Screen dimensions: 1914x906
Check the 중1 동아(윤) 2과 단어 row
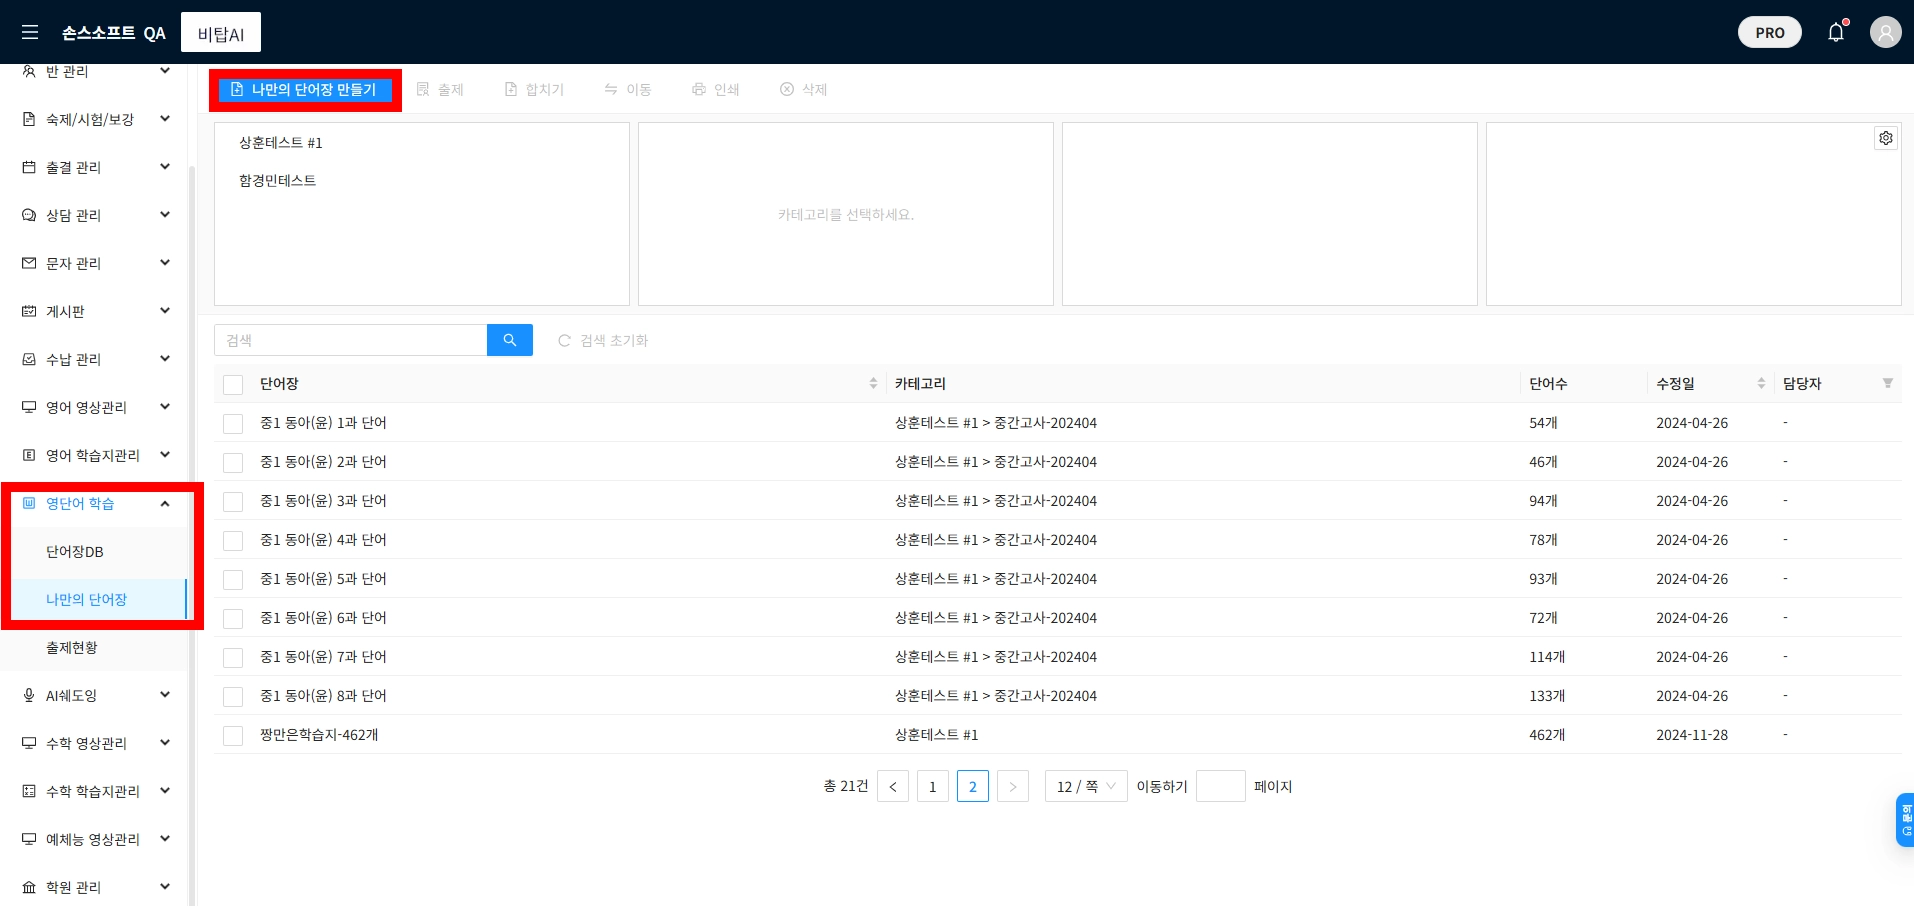[x=233, y=462]
